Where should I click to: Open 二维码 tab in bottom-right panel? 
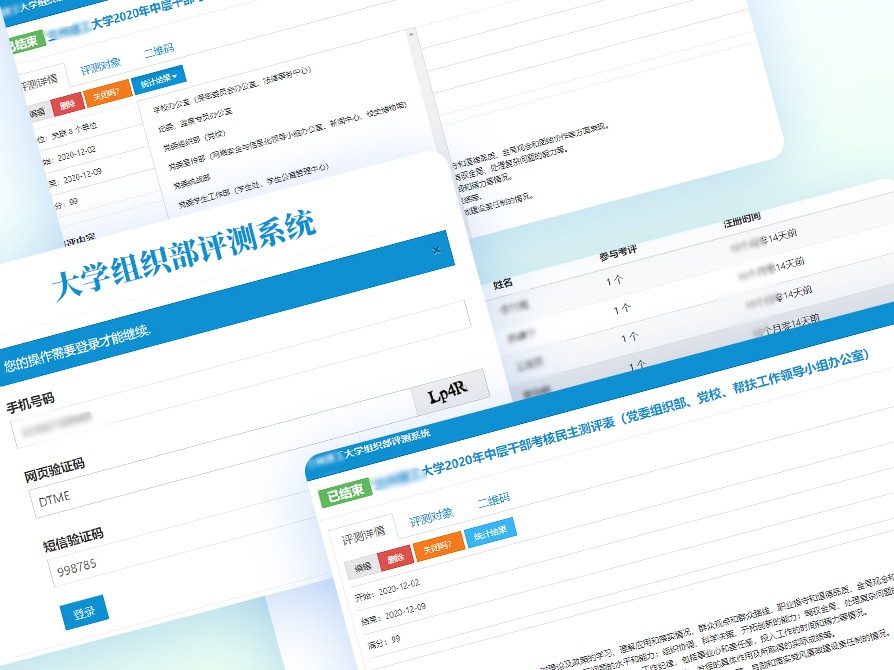click(x=493, y=498)
